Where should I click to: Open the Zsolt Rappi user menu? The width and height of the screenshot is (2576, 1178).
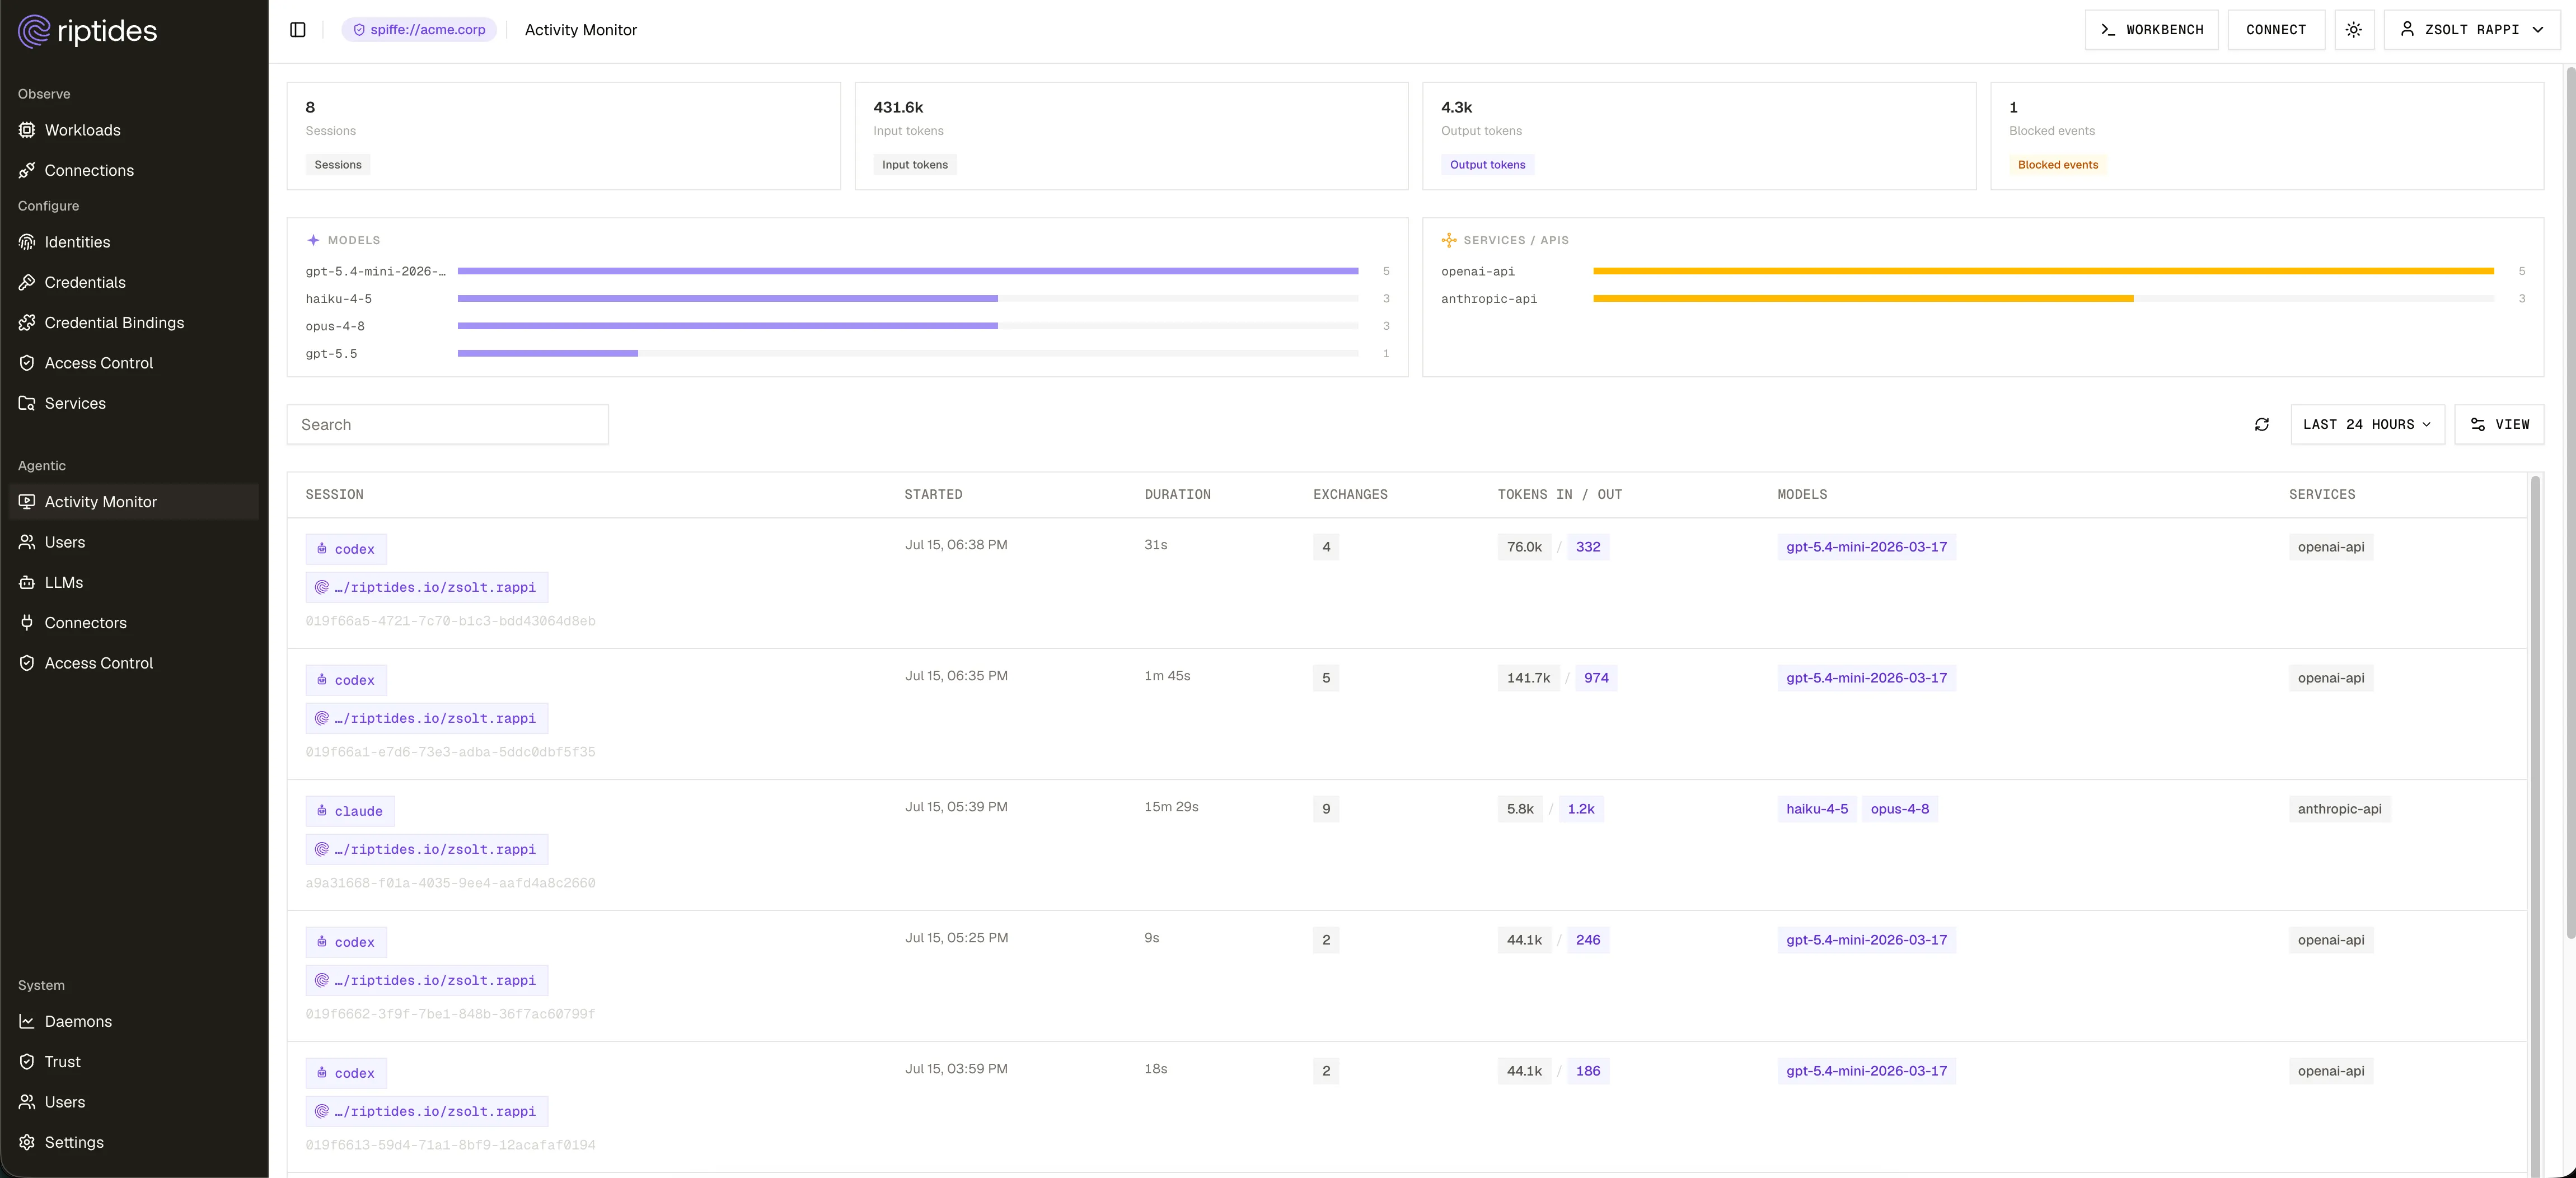[x=2471, y=30]
